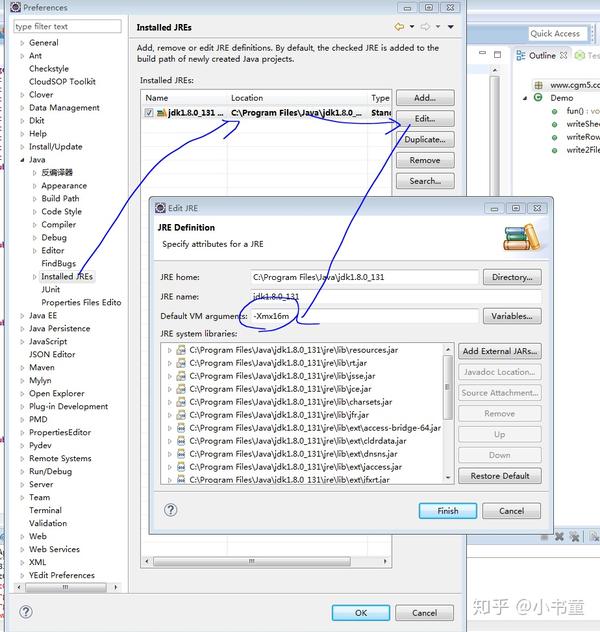This screenshot has height=632, width=600.
Task: Click the Duplicate... button
Action: pyautogui.click(x=425, y=139)
